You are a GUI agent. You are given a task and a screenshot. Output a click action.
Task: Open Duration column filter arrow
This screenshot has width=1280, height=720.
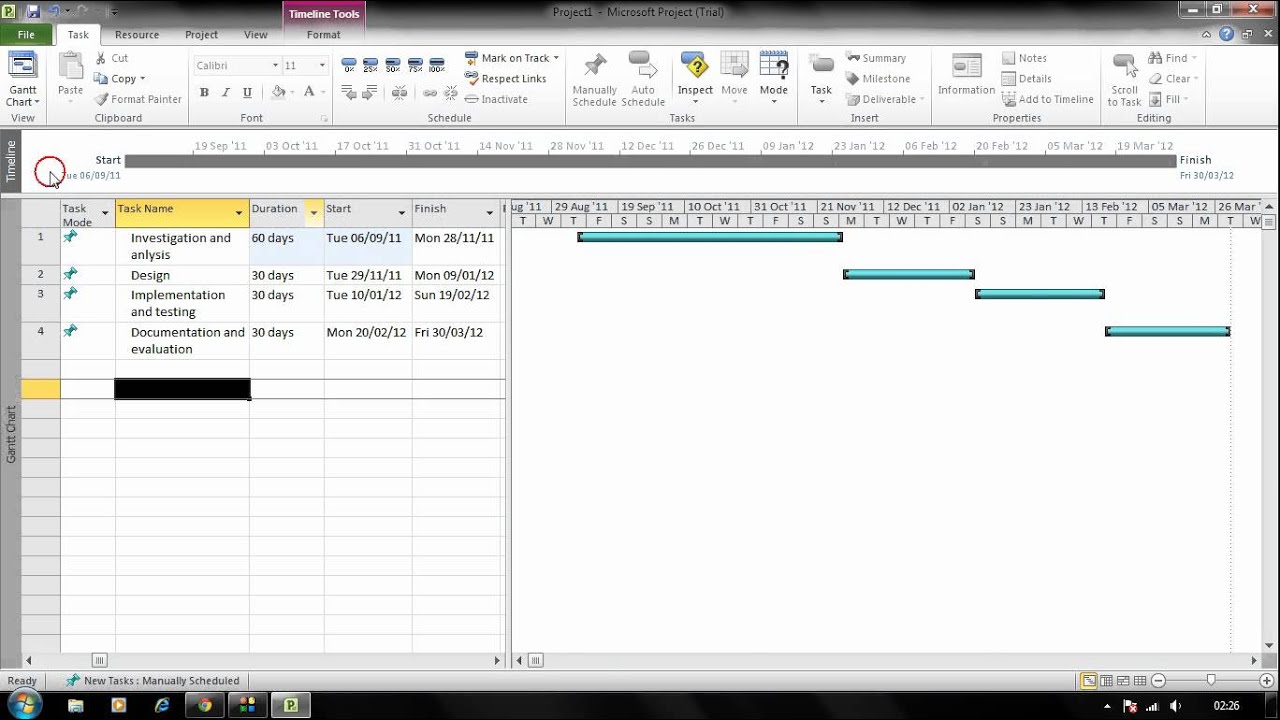pos(313,213)
